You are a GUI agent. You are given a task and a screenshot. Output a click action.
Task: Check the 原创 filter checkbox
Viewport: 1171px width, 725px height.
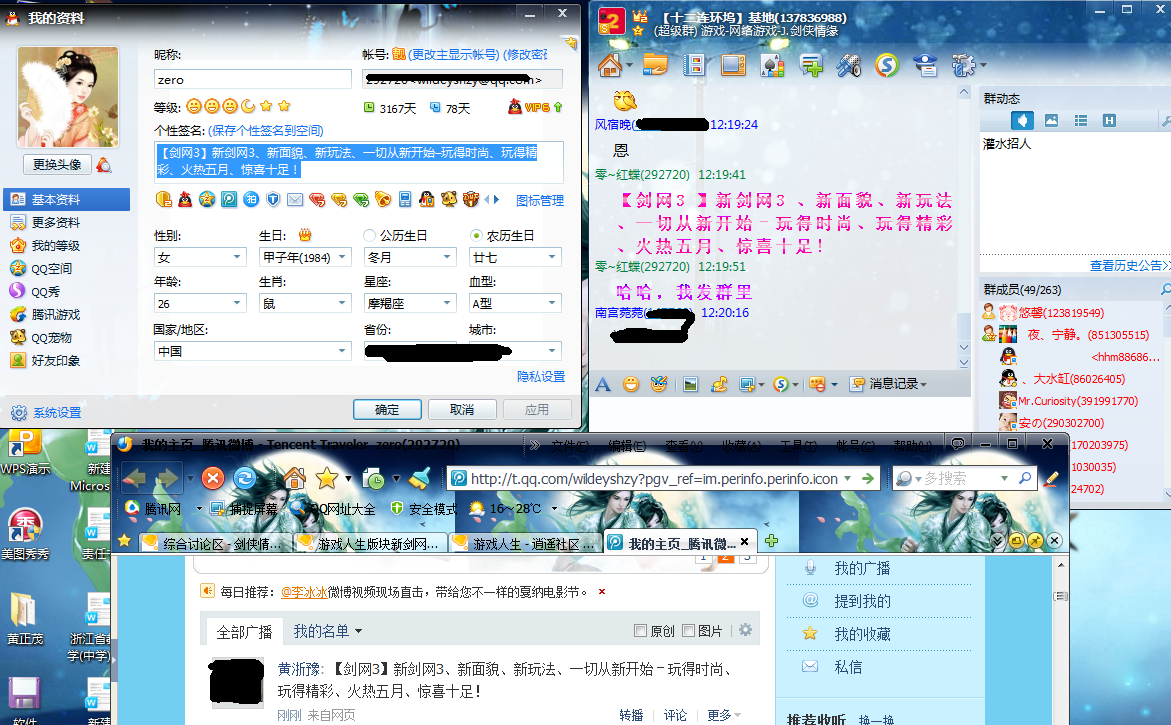(x=641, y=631)
